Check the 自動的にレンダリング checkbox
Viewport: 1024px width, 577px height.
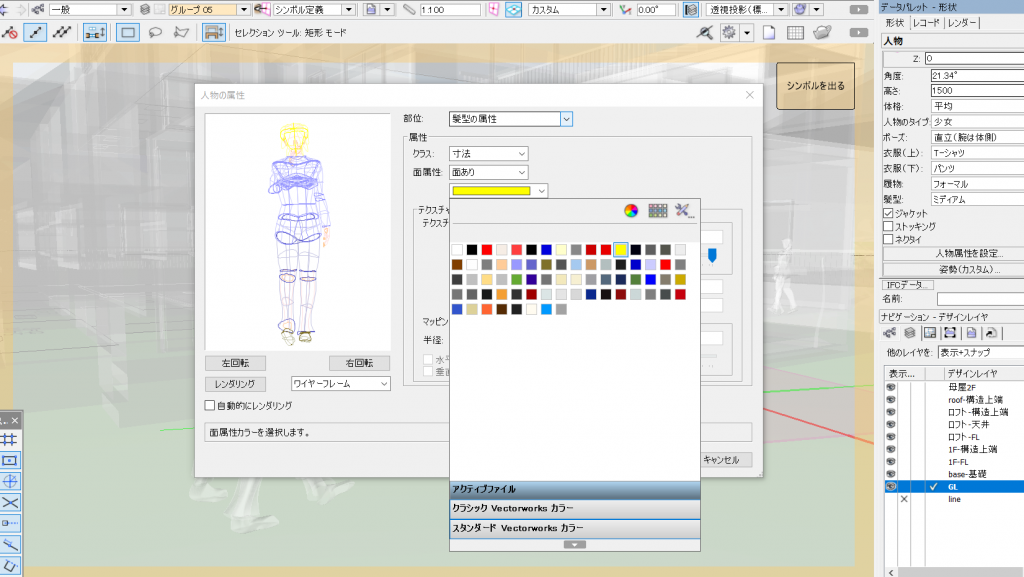click(210, 406)
